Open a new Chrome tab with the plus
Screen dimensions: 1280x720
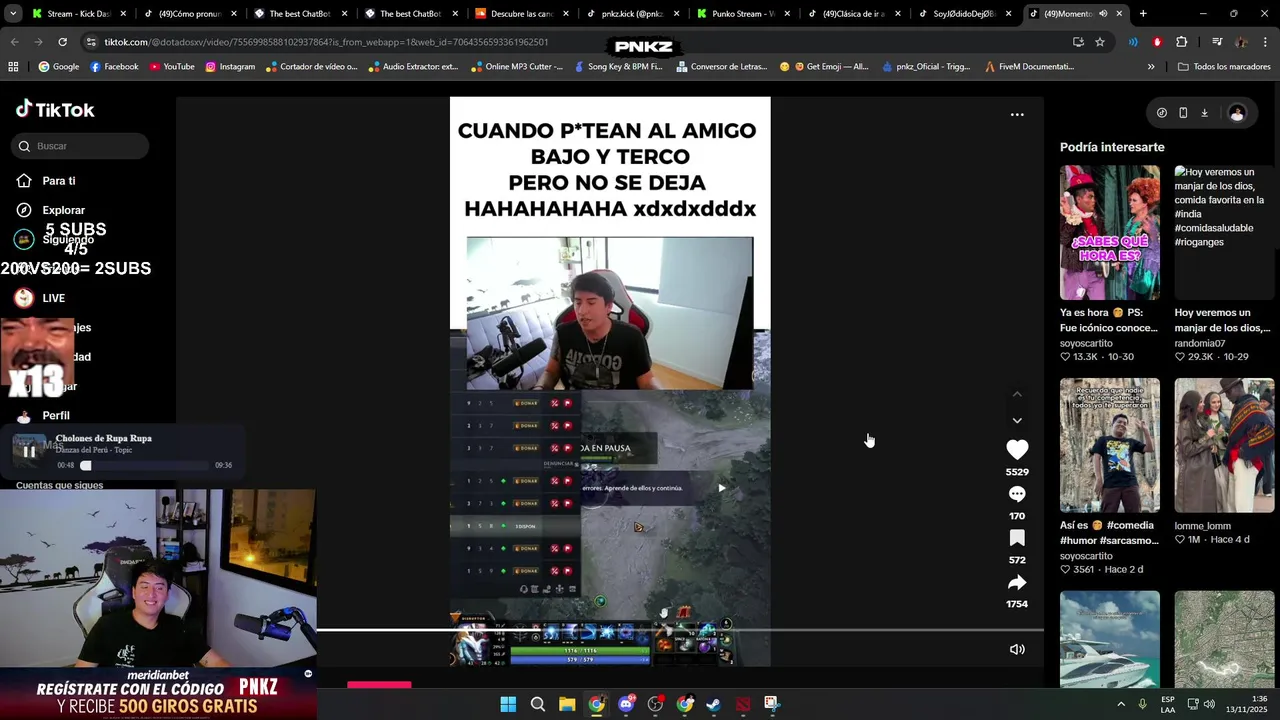click(1143, 14)
